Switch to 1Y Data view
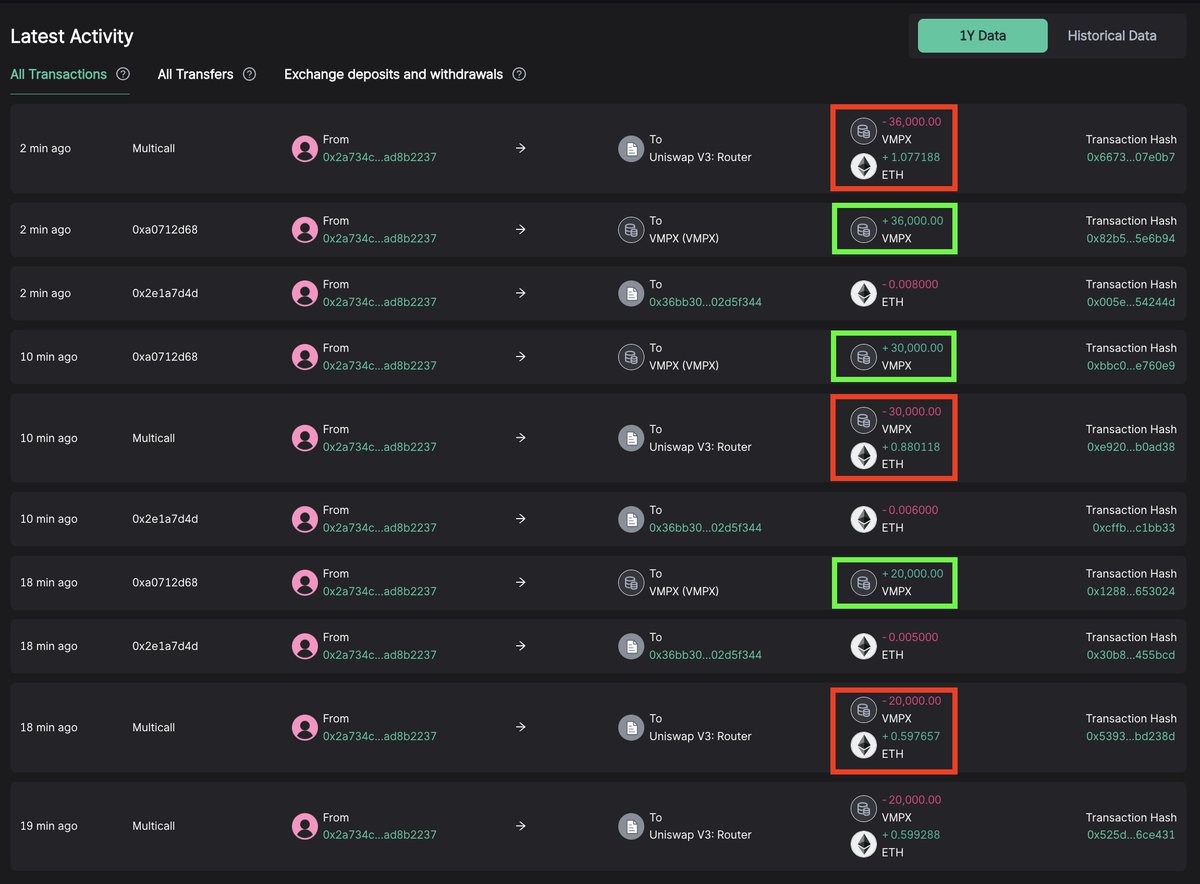 [x=982, y=35]
